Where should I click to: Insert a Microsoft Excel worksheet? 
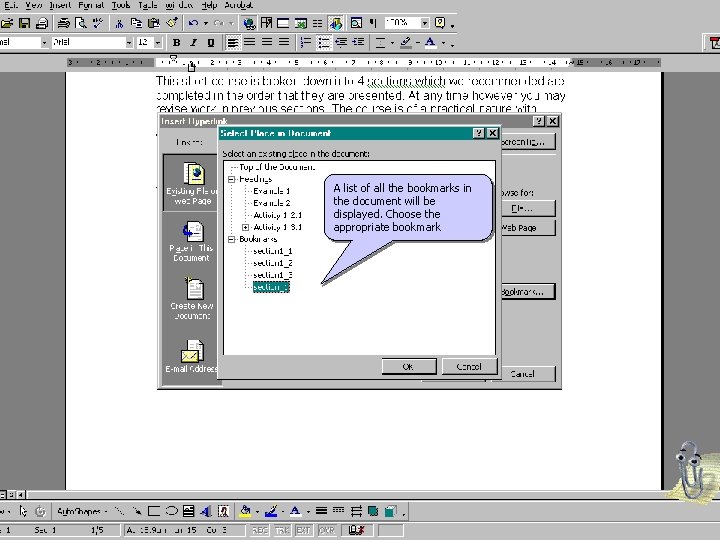(x=301, y=23)
